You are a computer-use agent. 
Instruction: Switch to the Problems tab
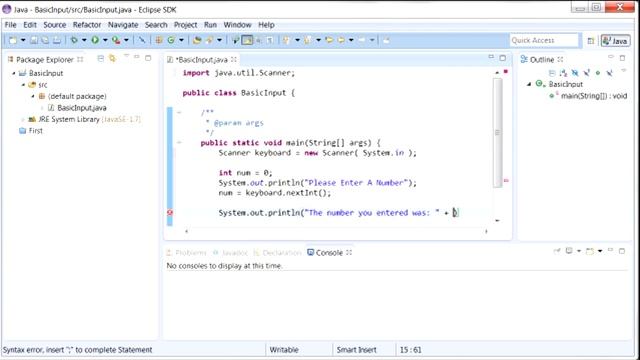(x=187, y=253)
